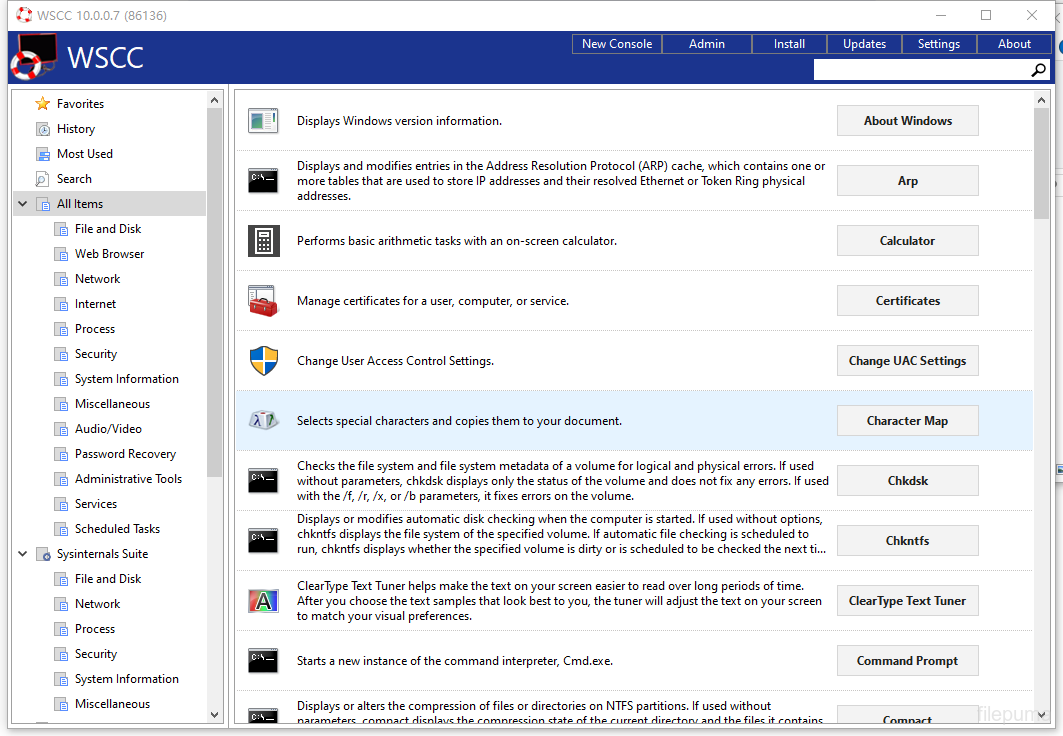Click the Calculator icon in the list

263,241
